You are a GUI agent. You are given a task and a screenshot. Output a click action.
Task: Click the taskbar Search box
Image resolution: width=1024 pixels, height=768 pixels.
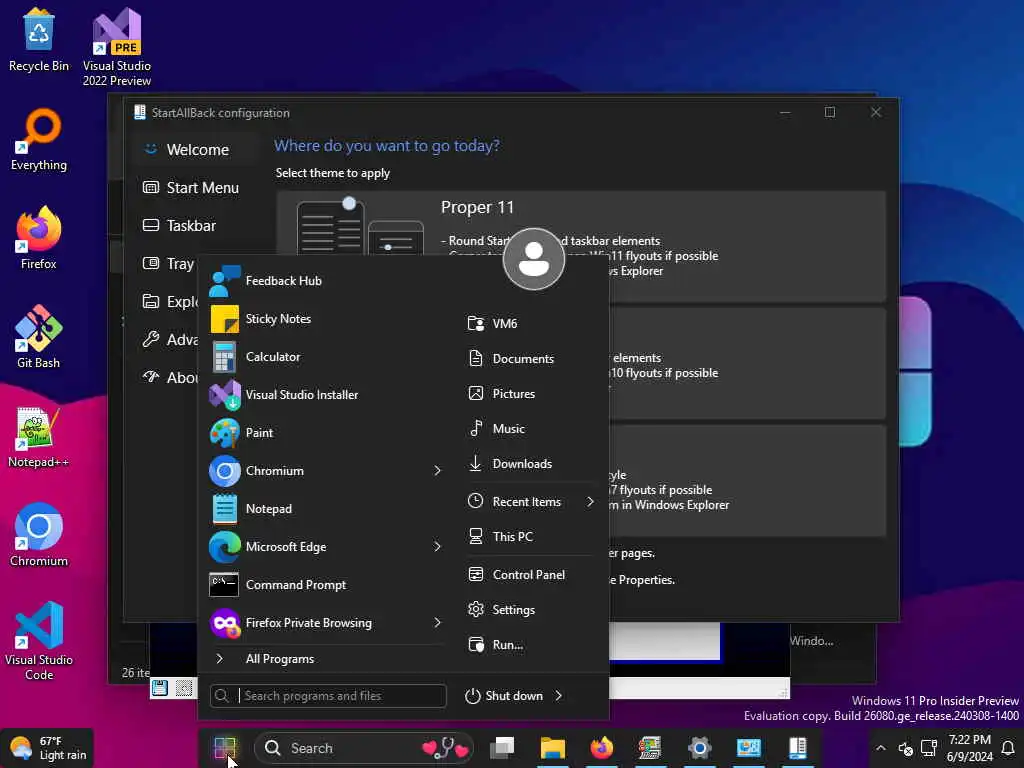coord(363,748)
